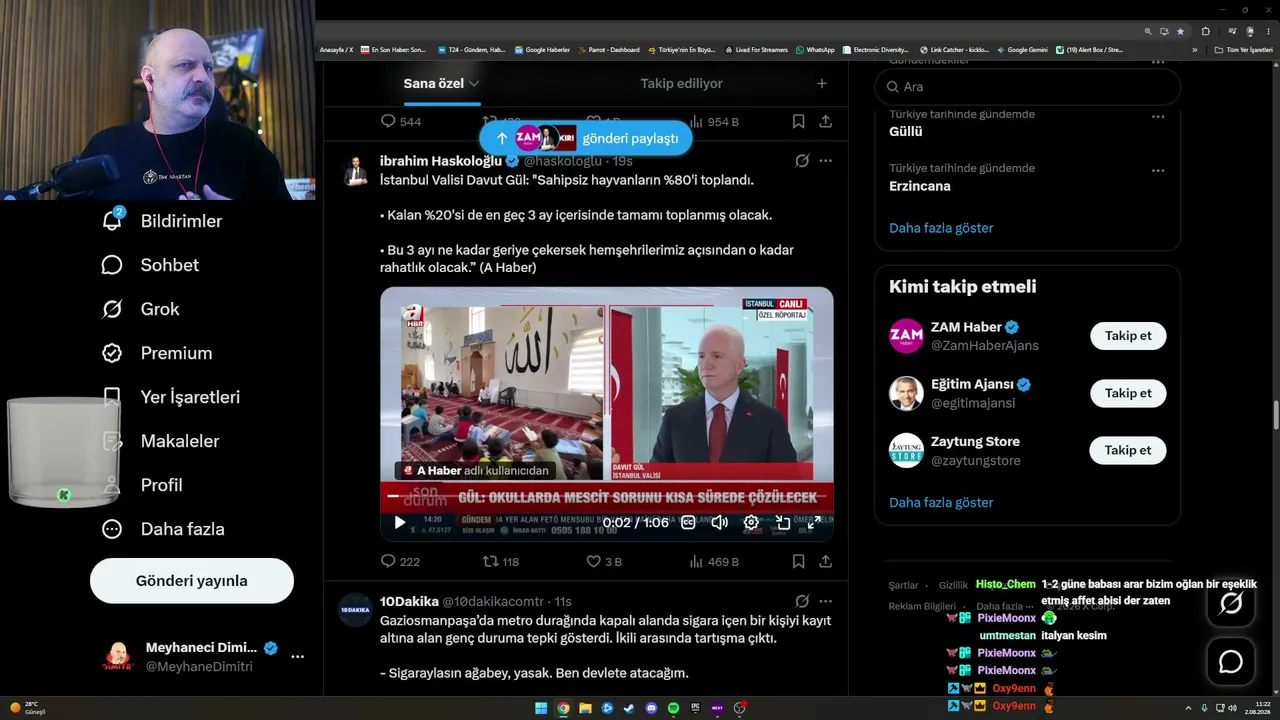Open Google Gemini bookmark

(x=1022, y=50)
